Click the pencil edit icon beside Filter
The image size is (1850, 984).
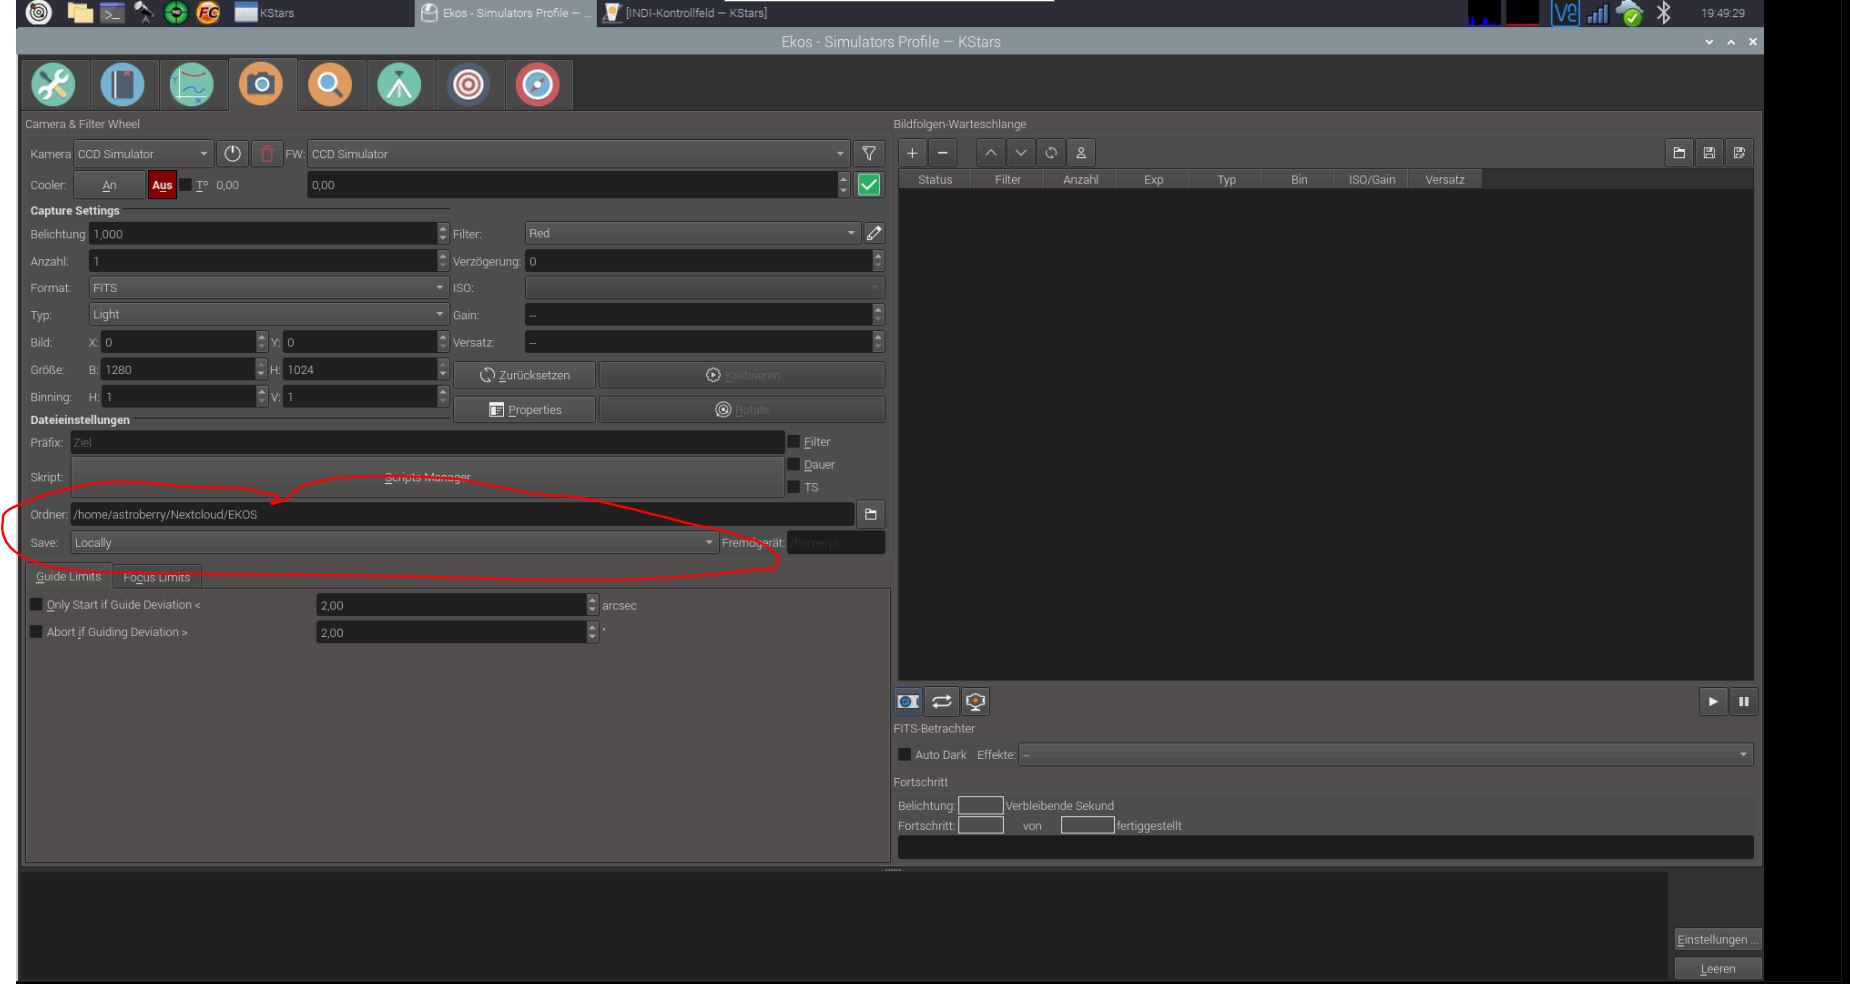point(874,234)
